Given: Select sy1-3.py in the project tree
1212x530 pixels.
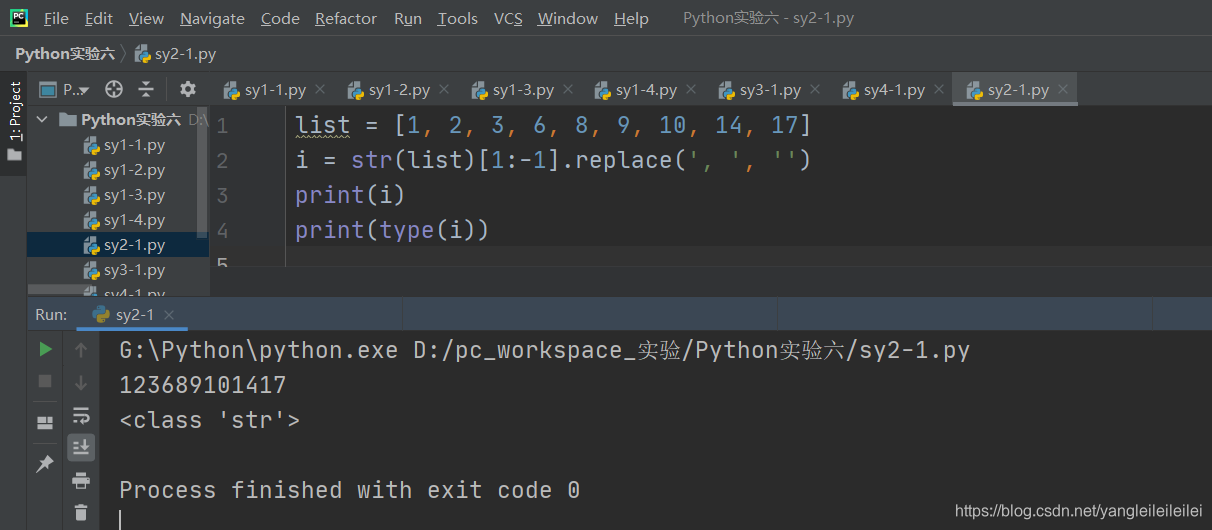Looking at the screenshot, I should coord(125,195).
